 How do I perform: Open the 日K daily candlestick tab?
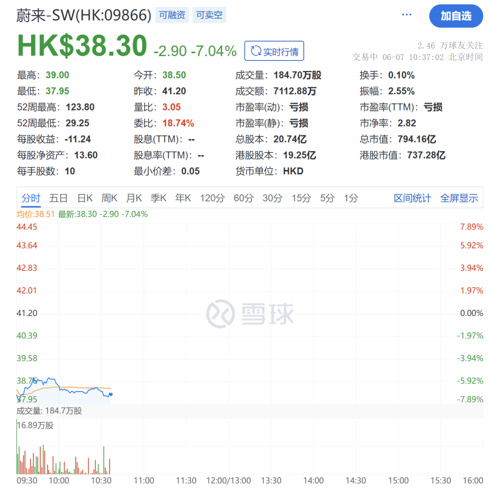pos(85,198)
